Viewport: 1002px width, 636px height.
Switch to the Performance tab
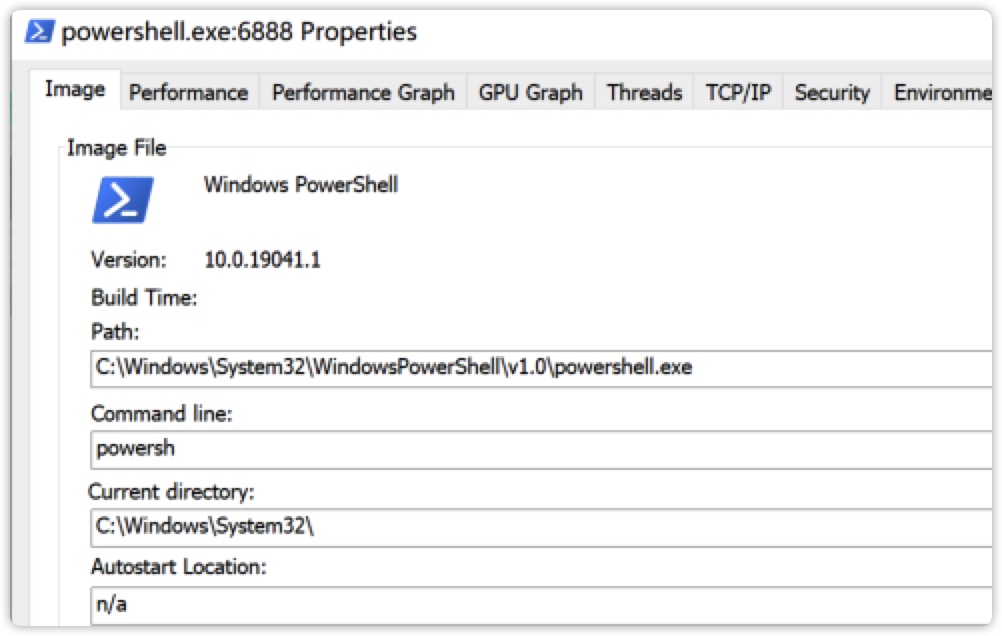pos(189,93)
